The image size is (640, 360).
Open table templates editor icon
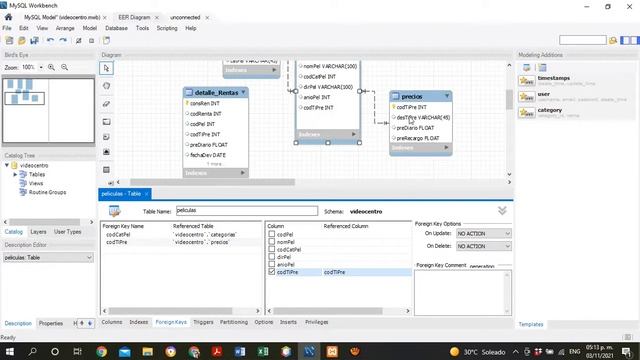pos(527,67)
